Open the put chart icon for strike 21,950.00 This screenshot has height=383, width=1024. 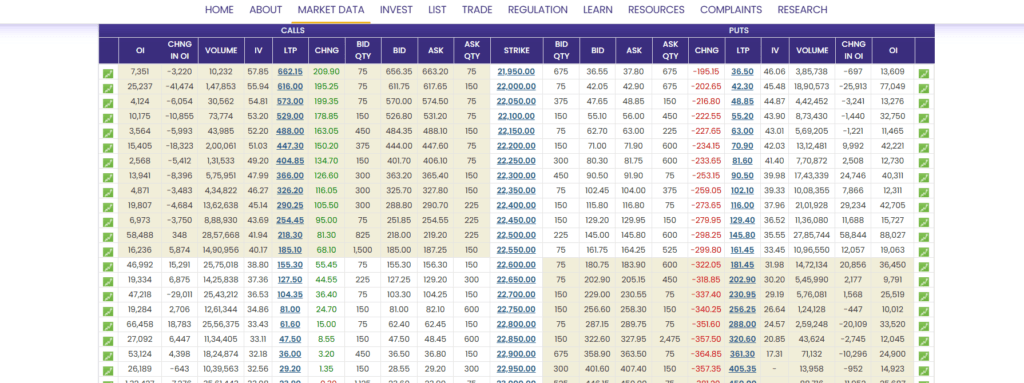(x=923, y=74)
